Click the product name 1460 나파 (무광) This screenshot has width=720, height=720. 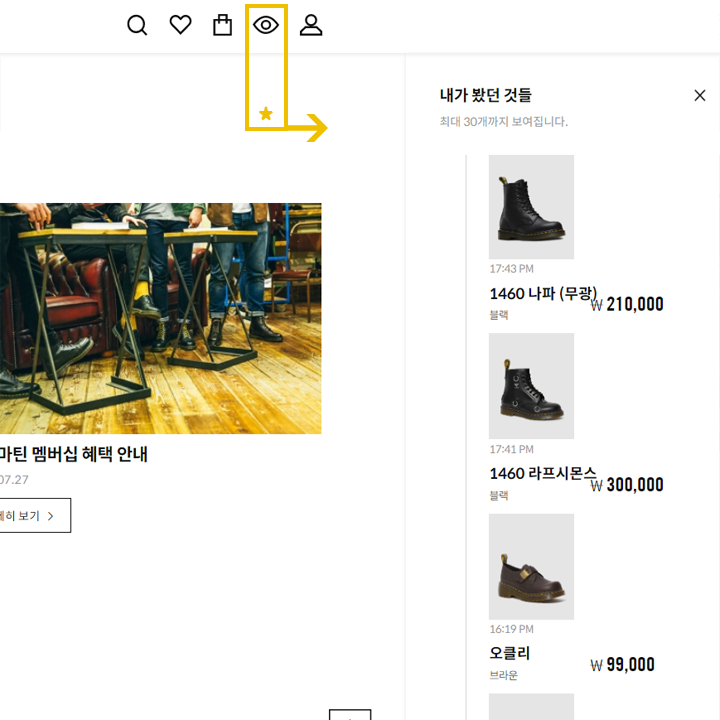543,293
